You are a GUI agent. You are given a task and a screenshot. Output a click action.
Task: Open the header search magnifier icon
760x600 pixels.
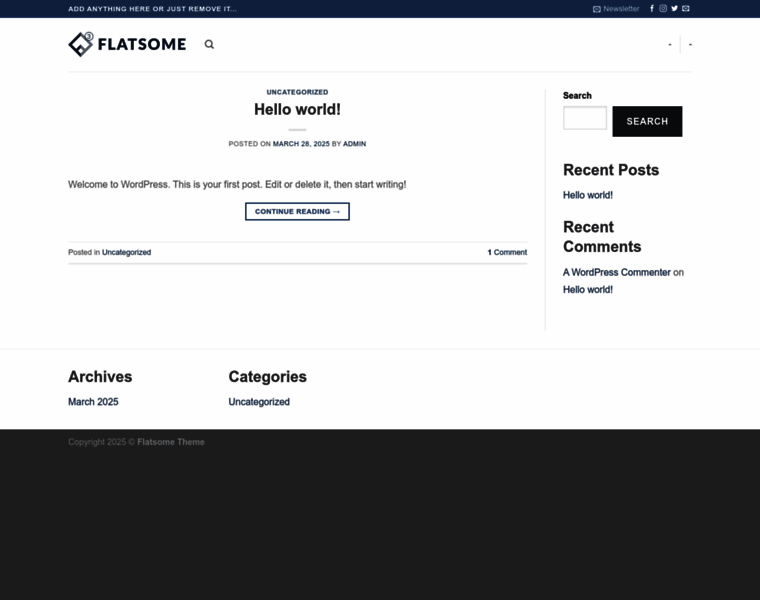(209, 45)
